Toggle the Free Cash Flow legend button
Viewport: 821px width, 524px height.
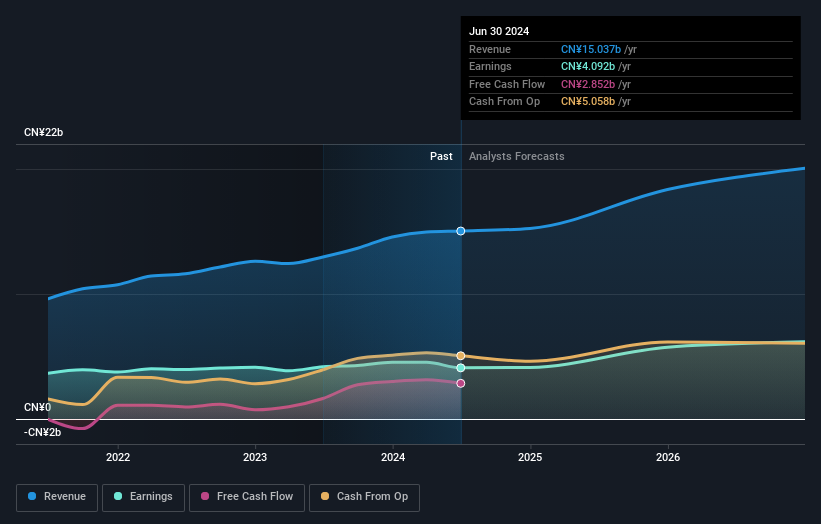[247, 497]
